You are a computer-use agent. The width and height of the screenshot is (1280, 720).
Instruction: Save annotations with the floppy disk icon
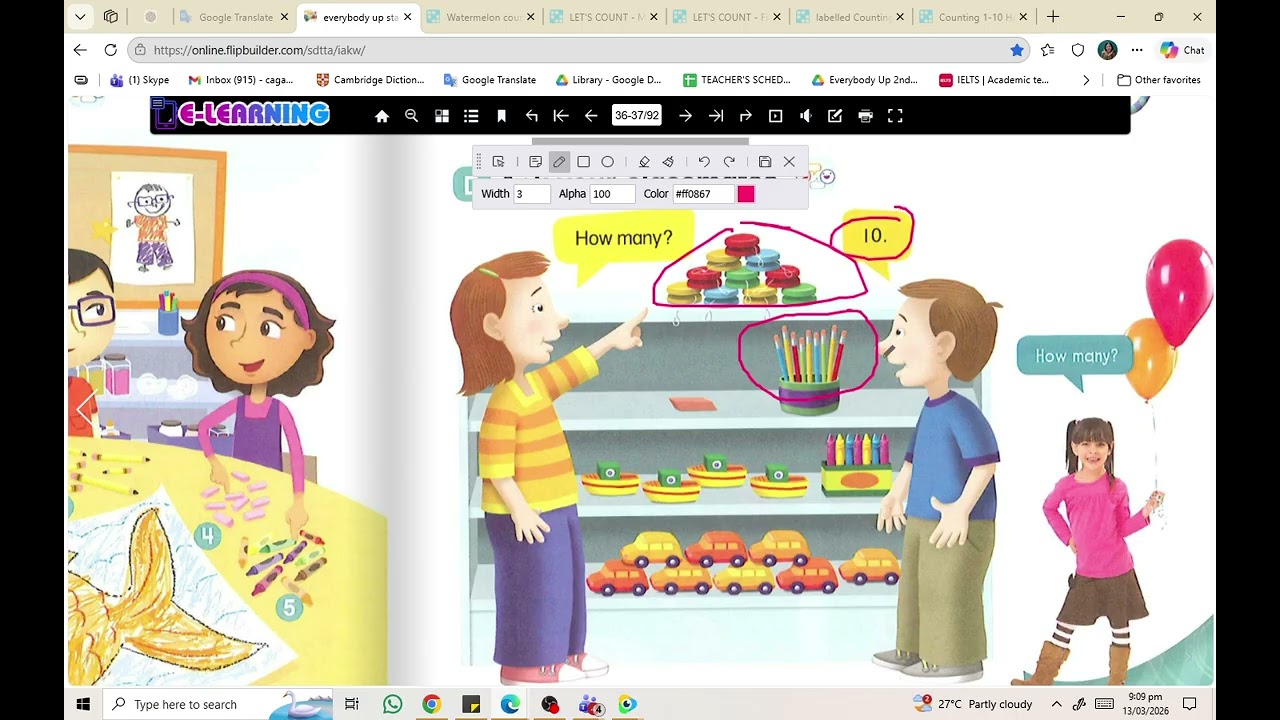click(x=765, y=162)
